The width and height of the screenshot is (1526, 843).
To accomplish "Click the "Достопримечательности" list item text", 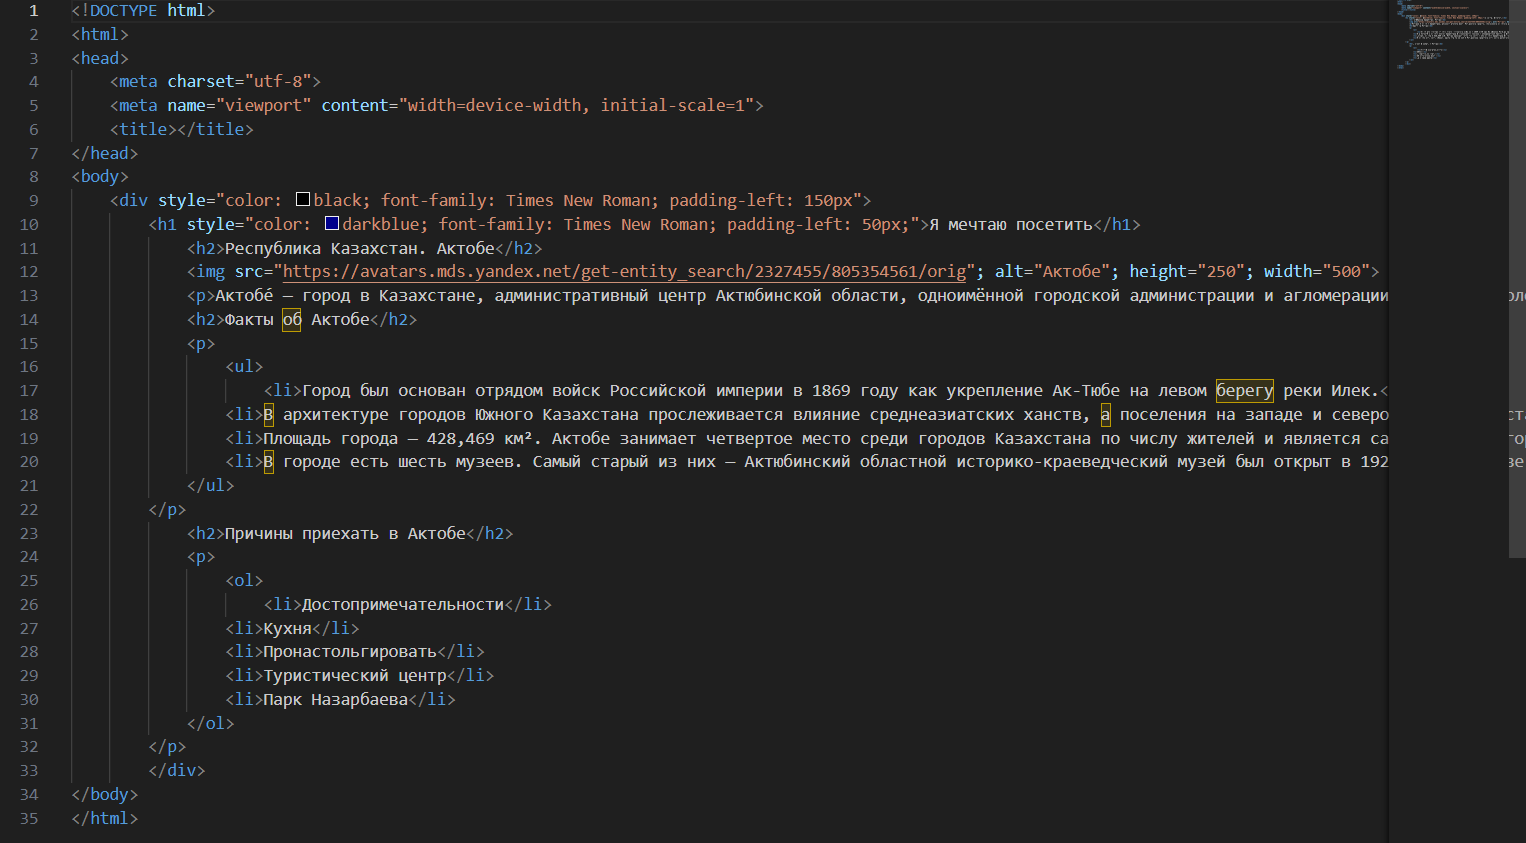I will pyautogui.click(x=402, y=604).
